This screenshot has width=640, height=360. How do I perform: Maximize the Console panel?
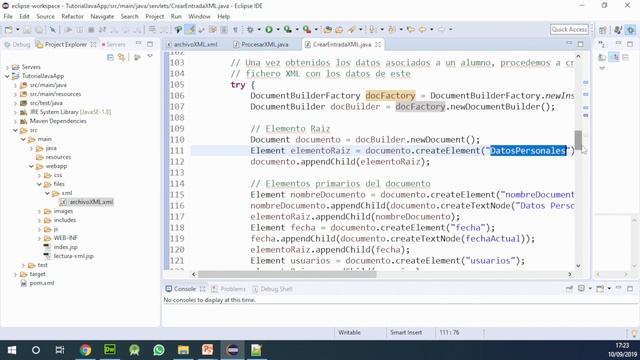630,289
